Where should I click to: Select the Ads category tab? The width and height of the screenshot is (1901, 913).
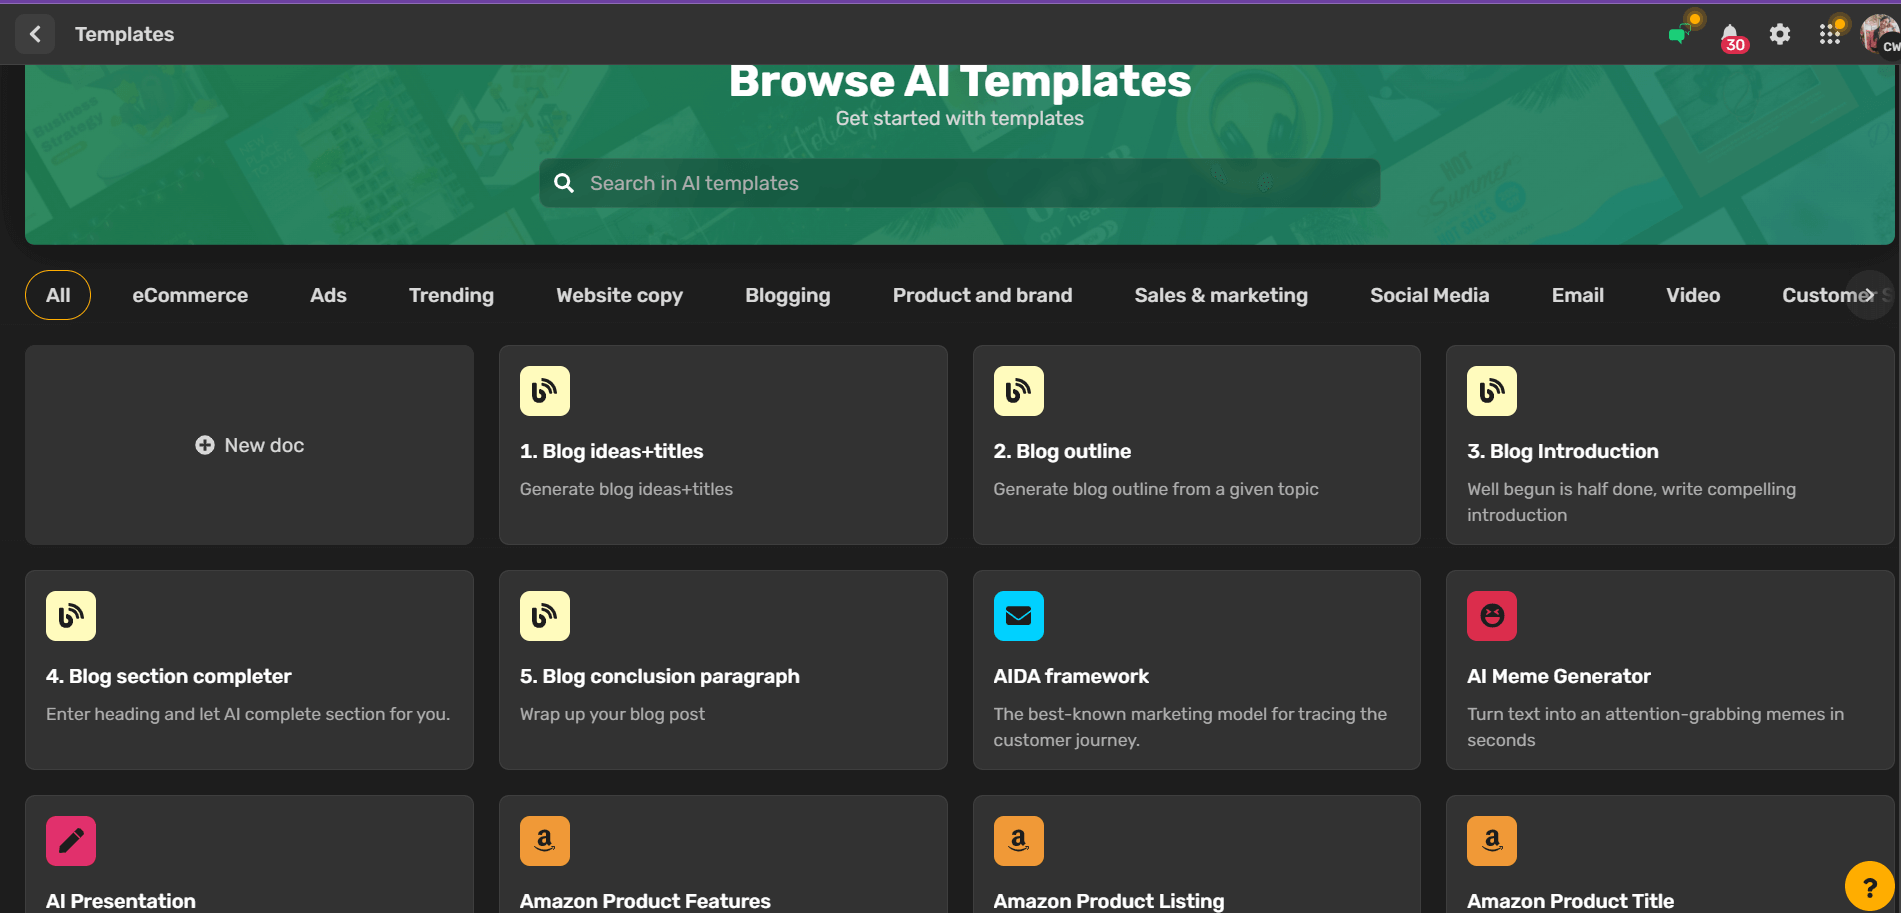328,295
